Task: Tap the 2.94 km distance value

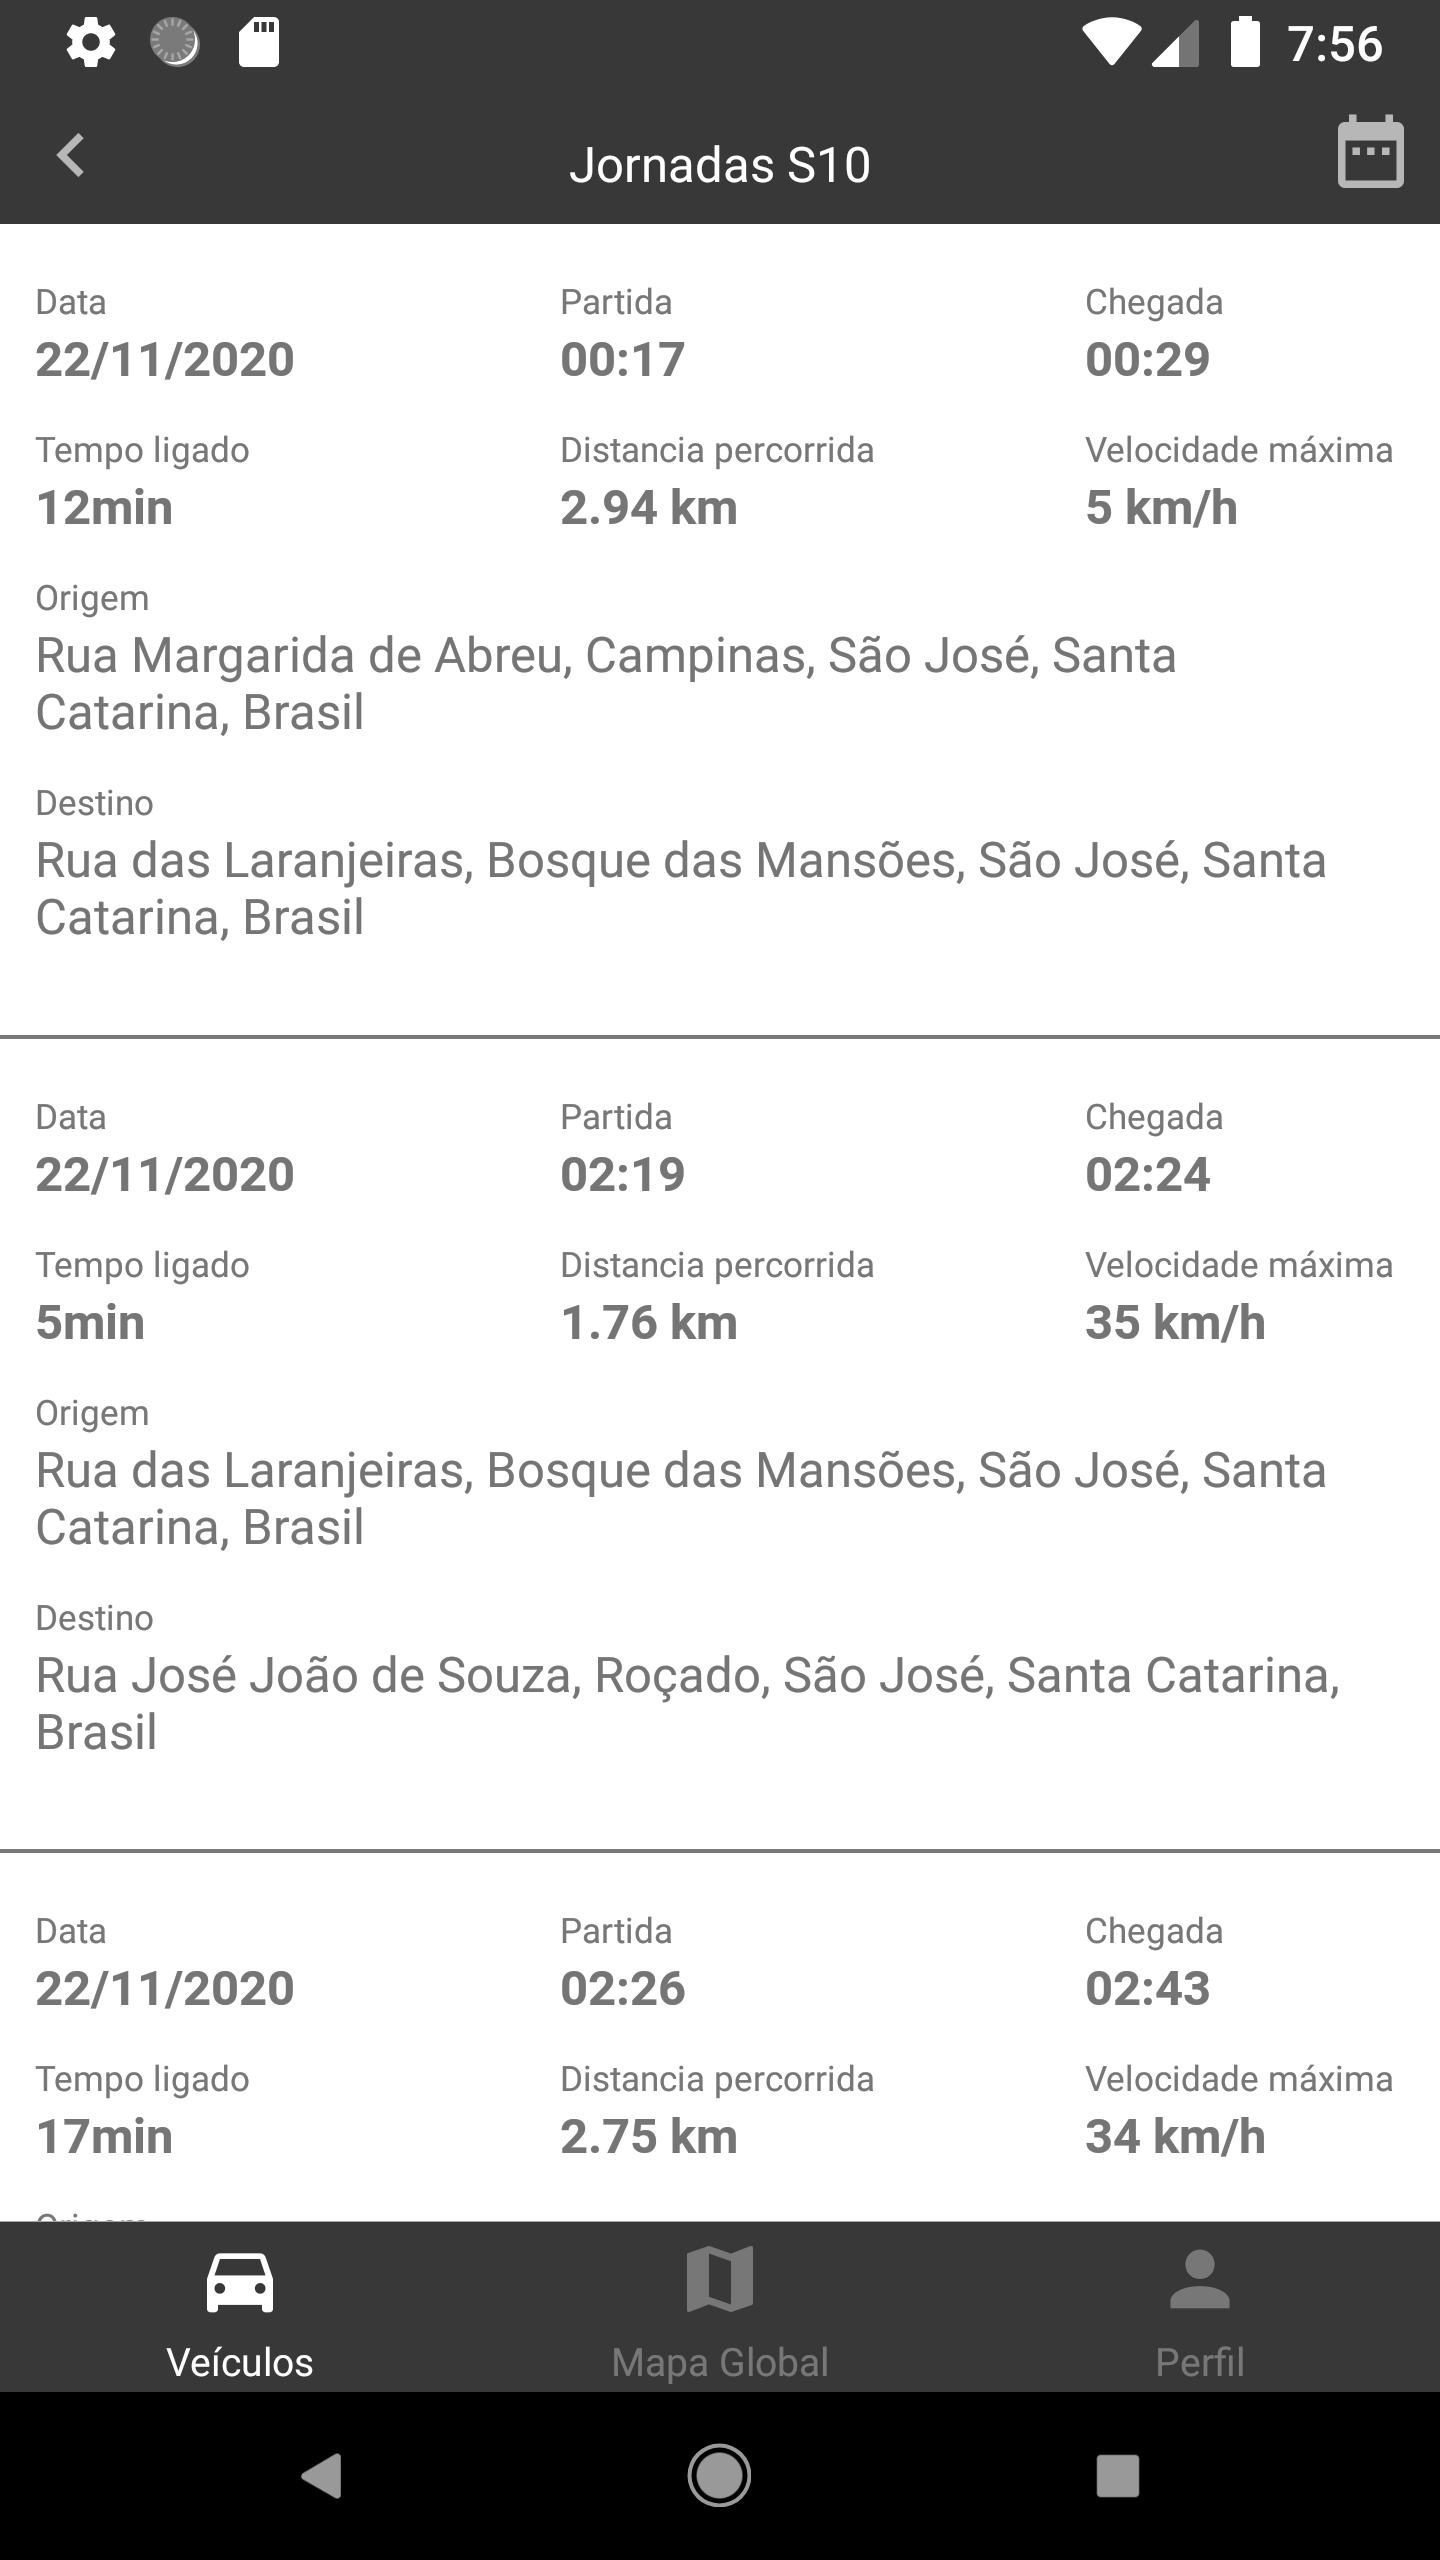Action: click(x=649, y=508)
